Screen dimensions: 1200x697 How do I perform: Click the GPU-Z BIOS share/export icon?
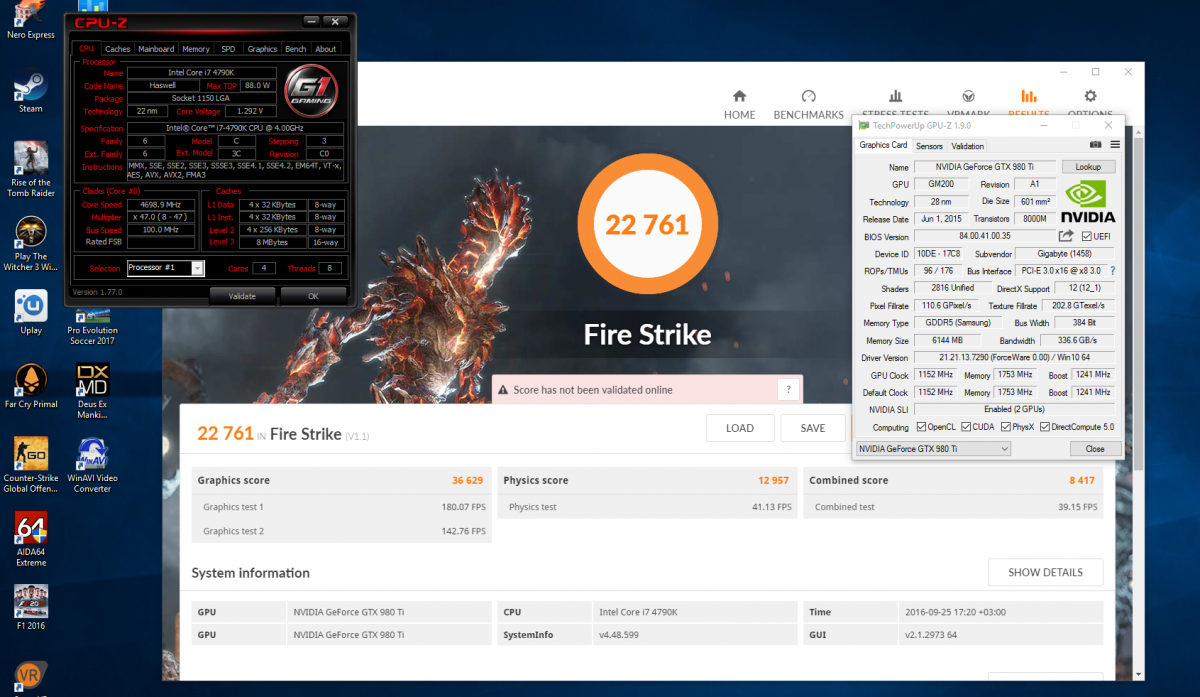pyautogui.click(x=1066, y=236)
